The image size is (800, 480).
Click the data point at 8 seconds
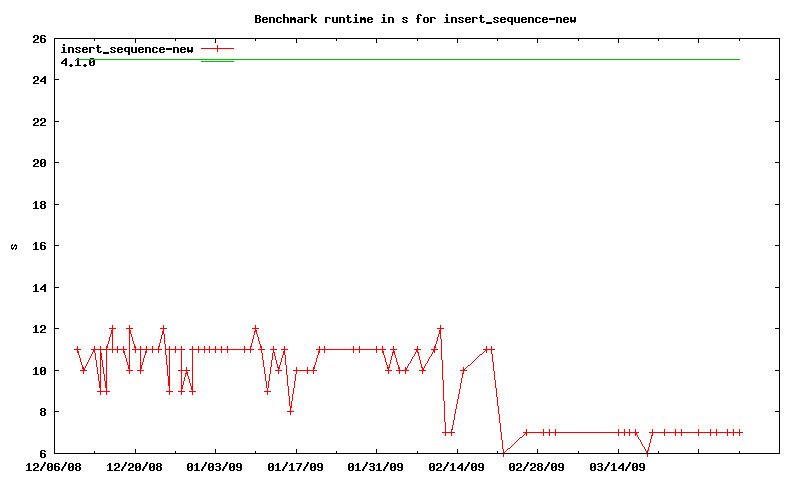click(290, 411)
